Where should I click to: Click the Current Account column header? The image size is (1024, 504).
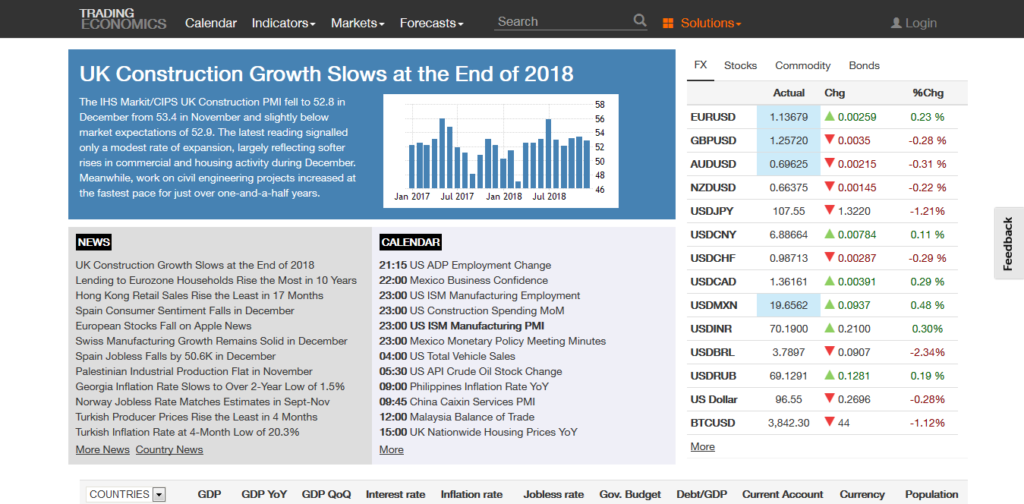pyautogui.click(x=782, y=495)
